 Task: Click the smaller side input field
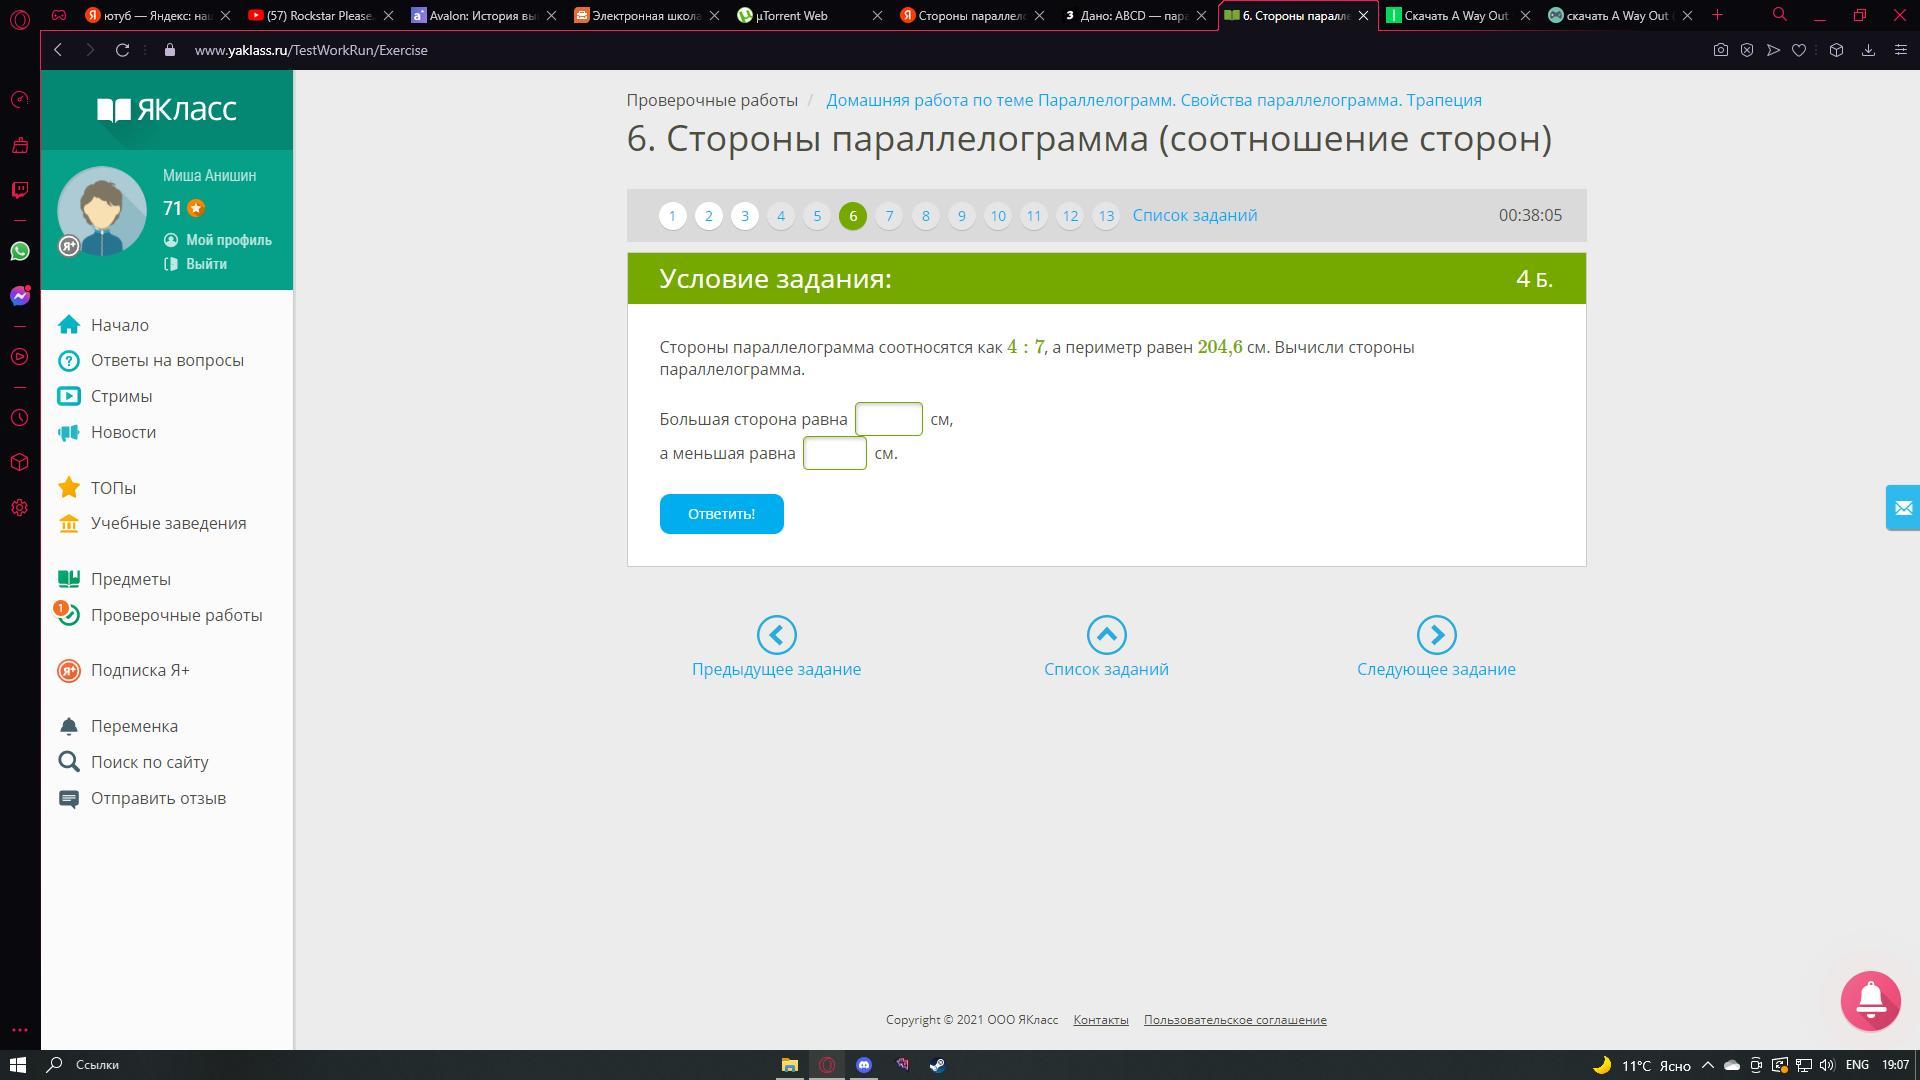834,453
